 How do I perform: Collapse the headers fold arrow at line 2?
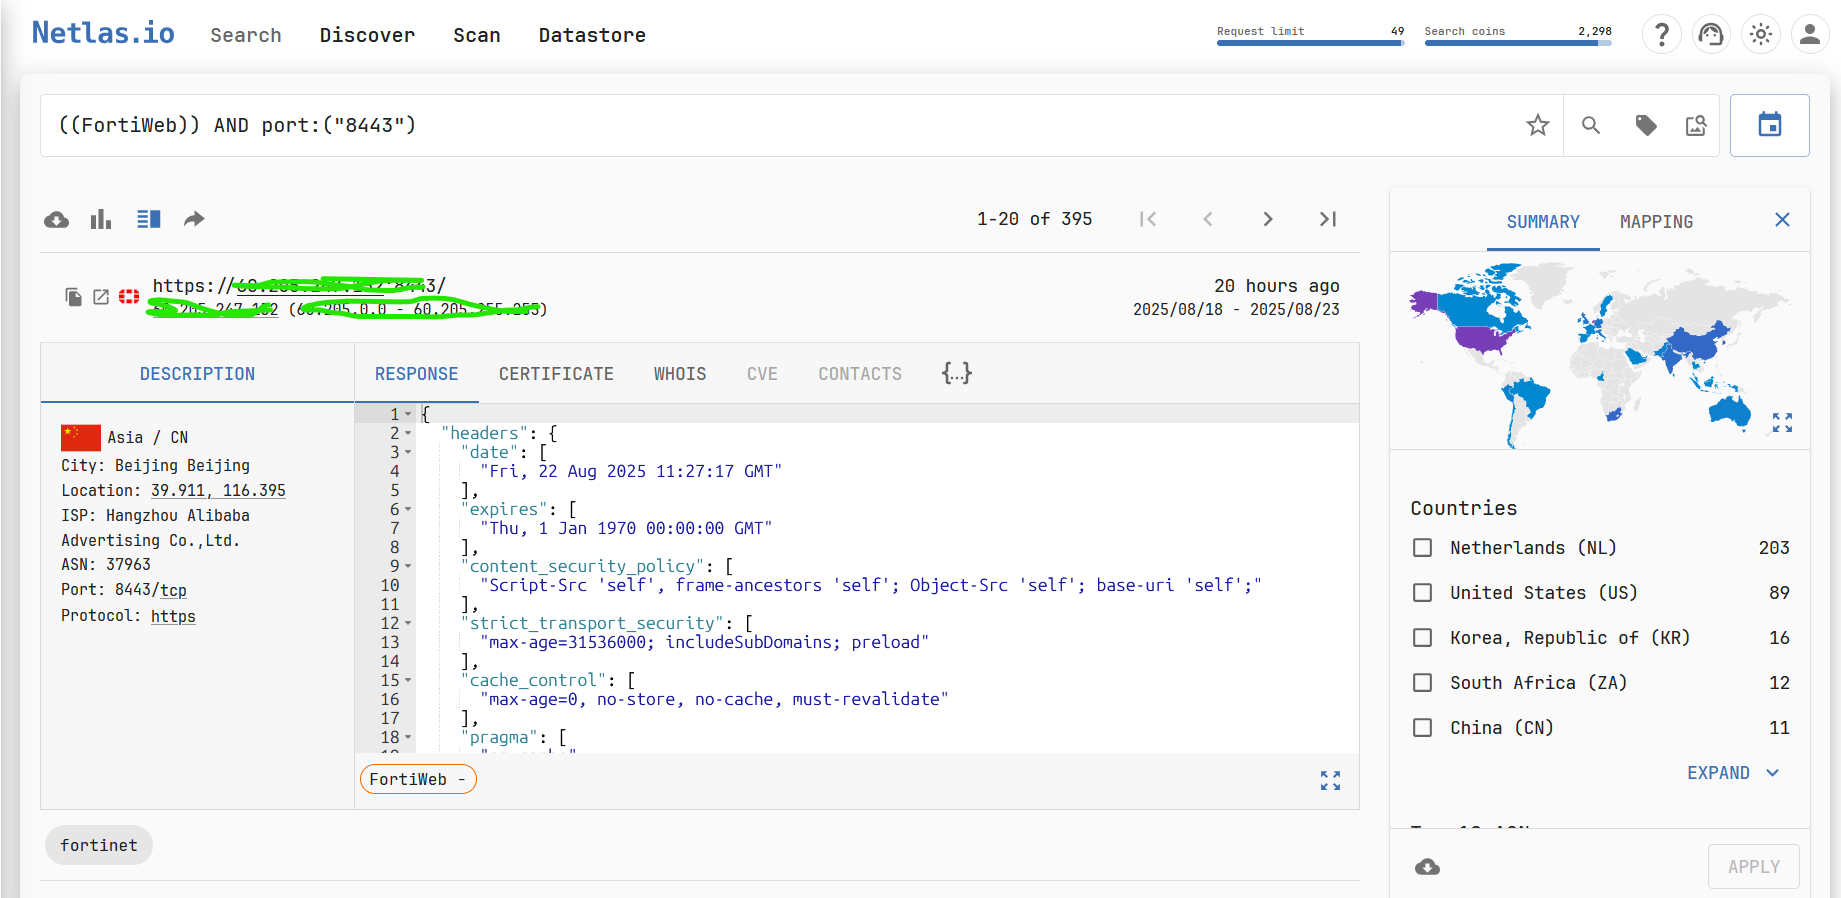pos(408,433)
